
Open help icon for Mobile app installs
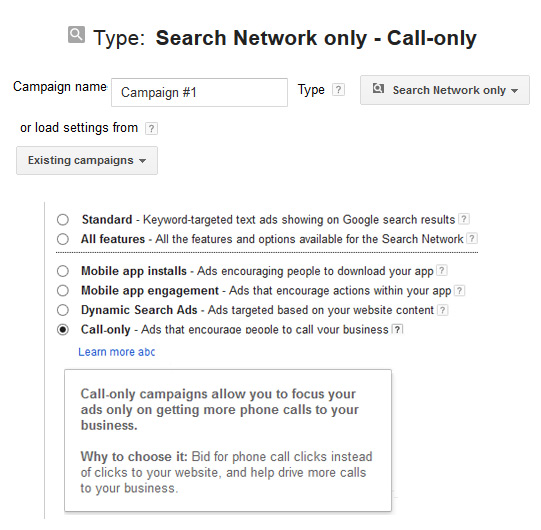coord(442,270)
